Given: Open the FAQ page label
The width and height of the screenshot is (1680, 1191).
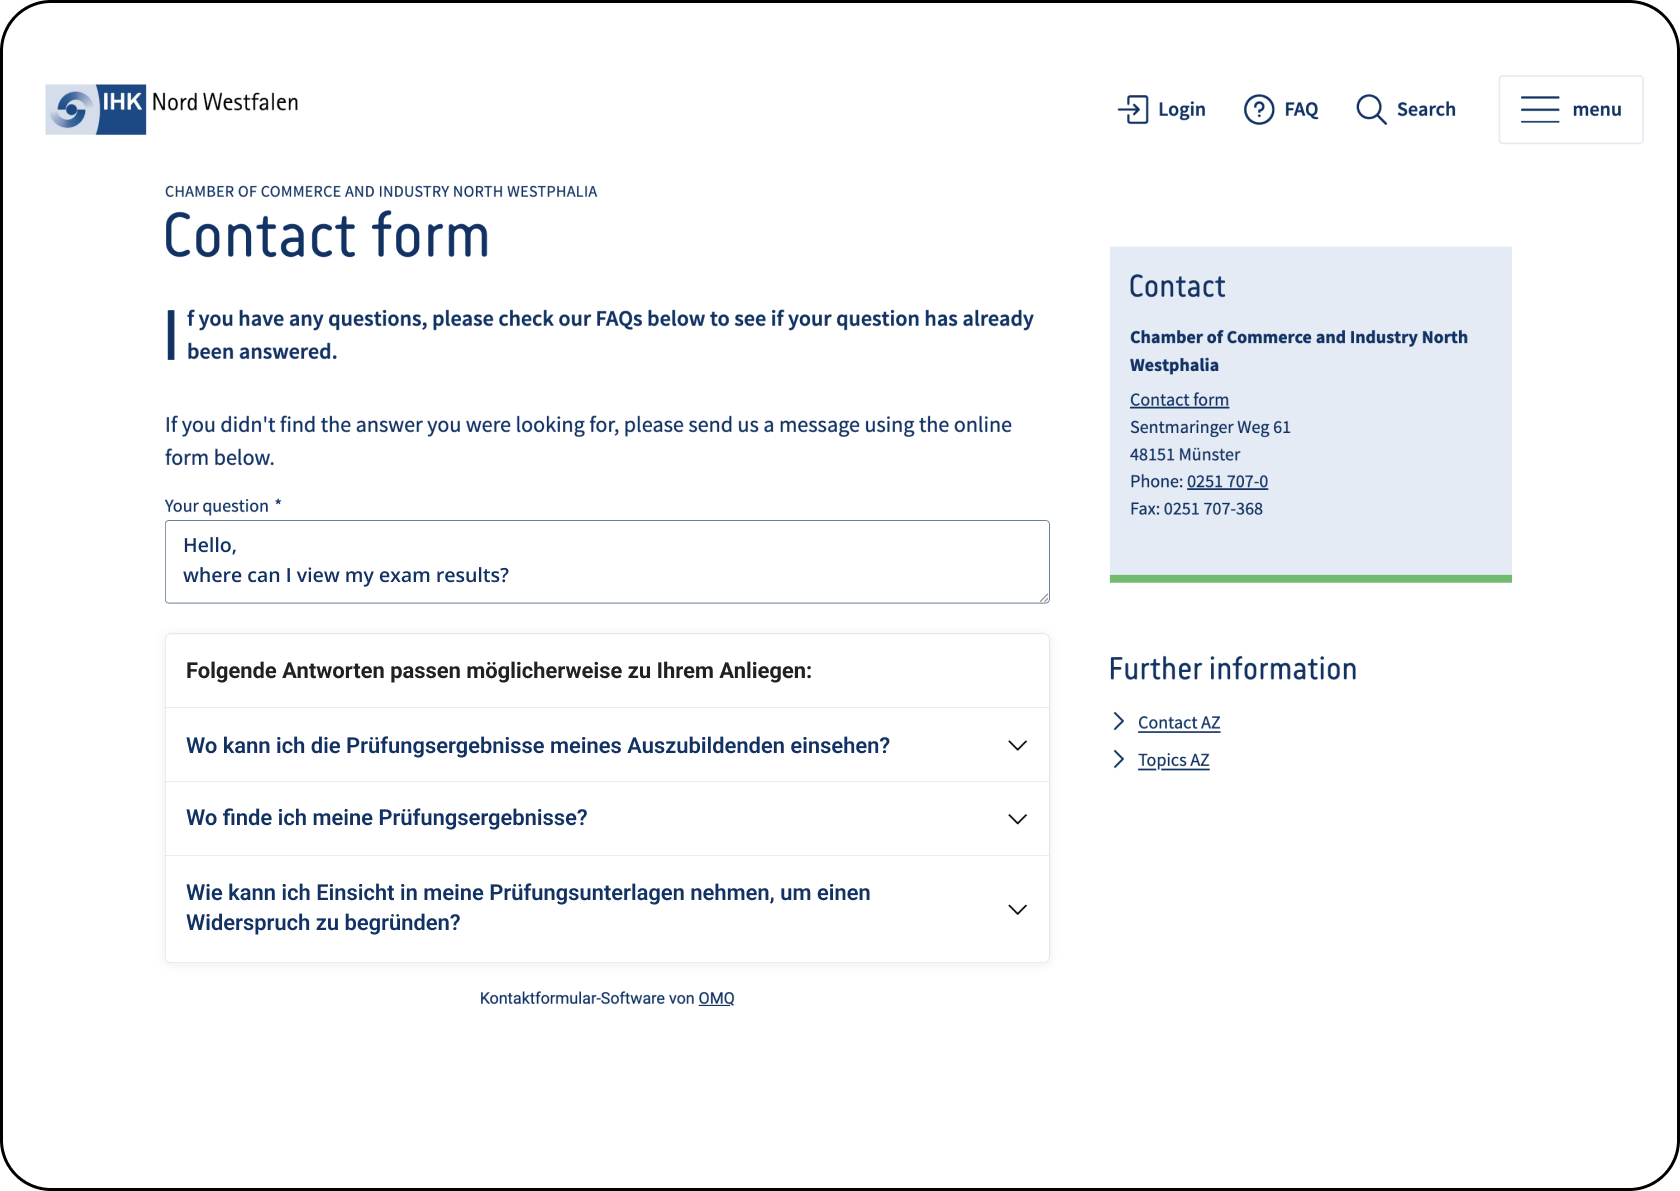Looking at the screenshot, I should (x=1301, y=109).
